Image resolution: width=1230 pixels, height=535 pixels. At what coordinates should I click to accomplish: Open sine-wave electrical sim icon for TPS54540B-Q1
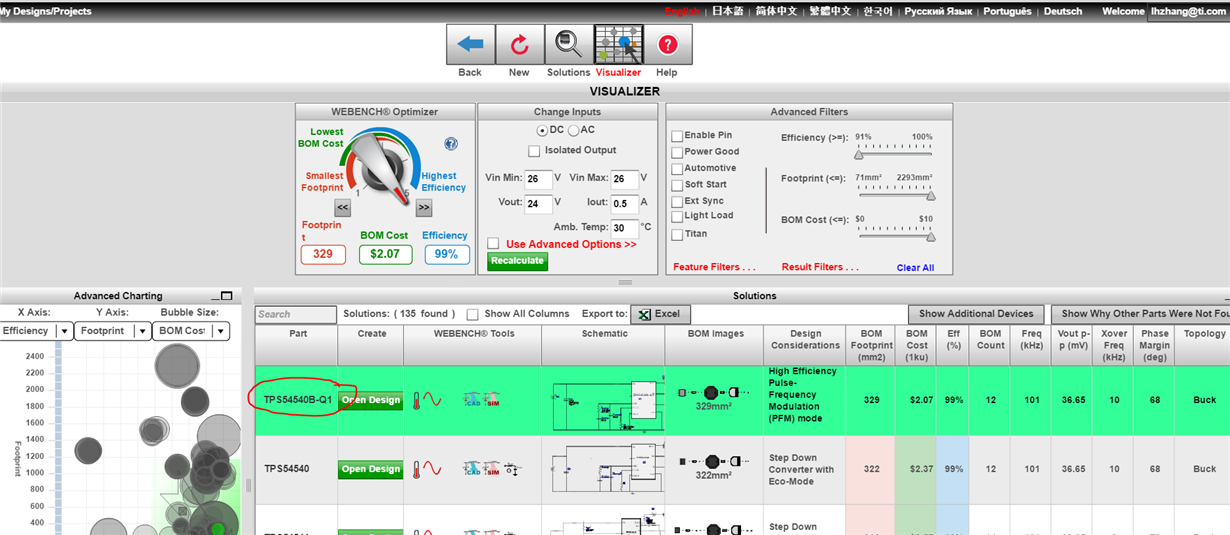434,399
